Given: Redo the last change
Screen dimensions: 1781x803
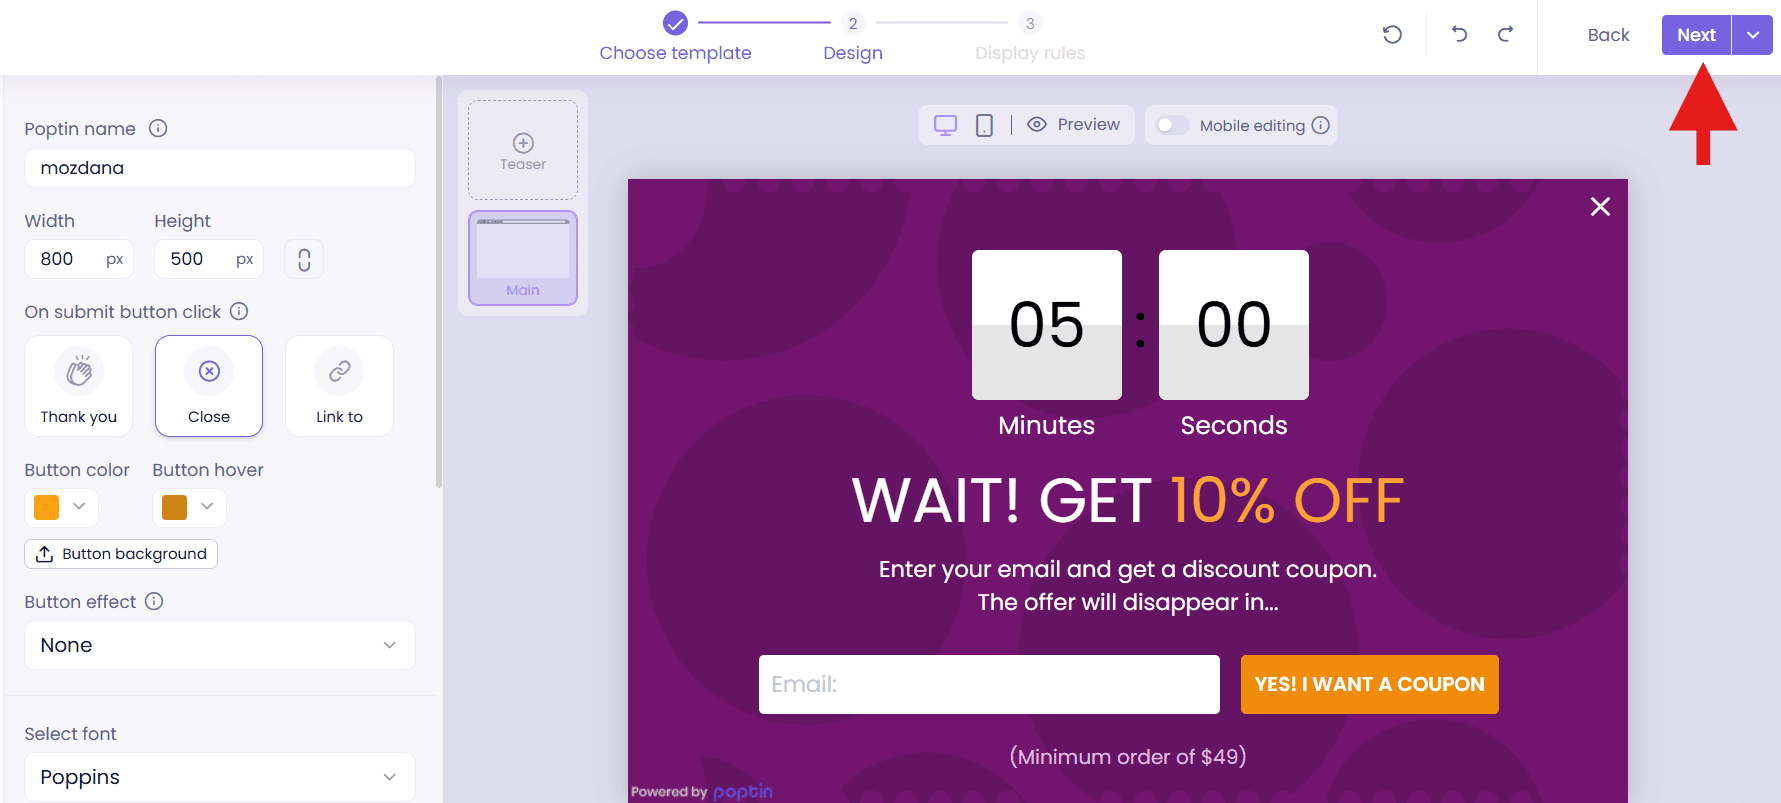Looking at the screenshot, I should click(1505, 35).
